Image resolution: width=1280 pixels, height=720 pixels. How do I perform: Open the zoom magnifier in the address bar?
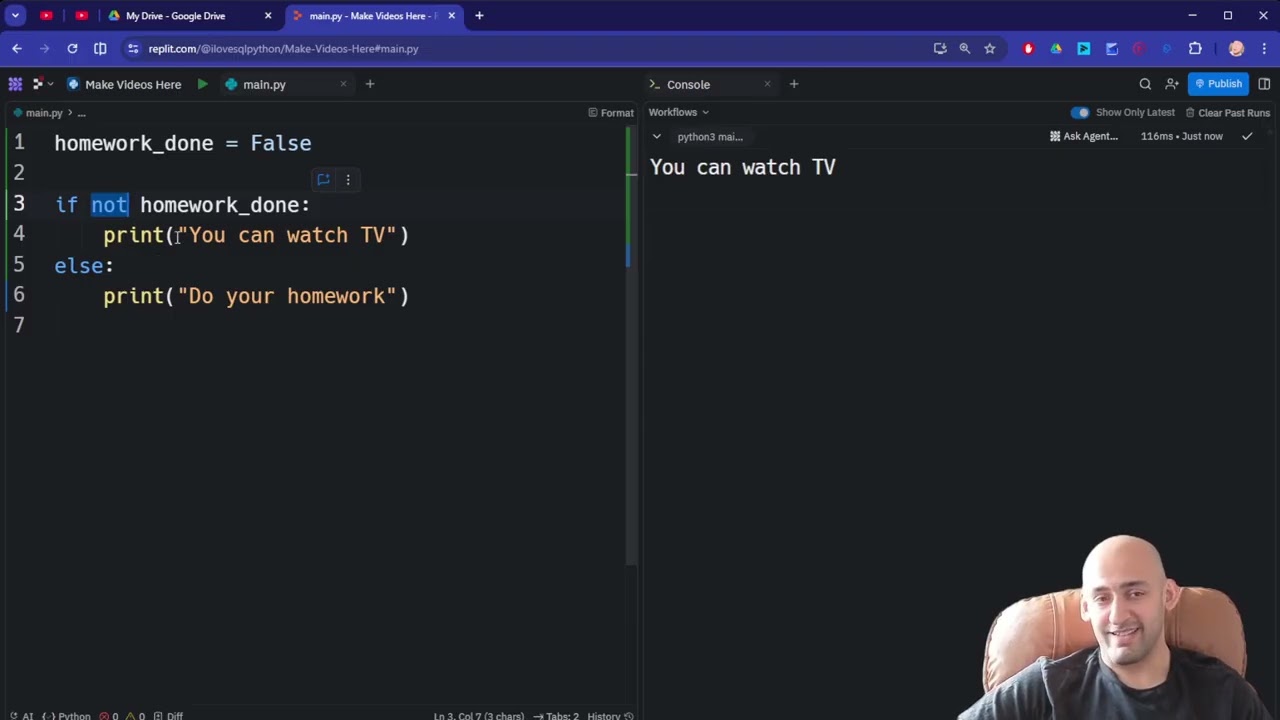[965, 48]
